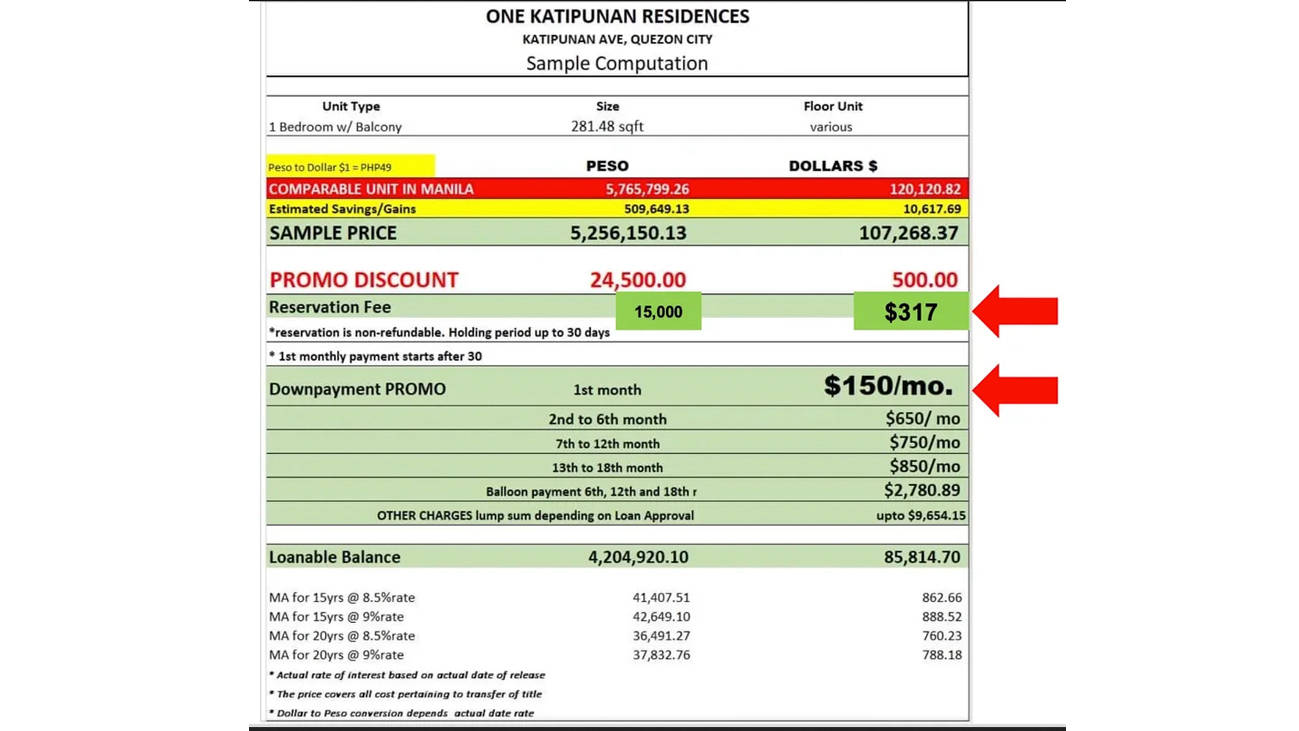Viewport: 1299px width, 731px height.
Task: Click the Estimated Savings/Gains yellow row
Action: pyautogui.click(x=617, y=209)
